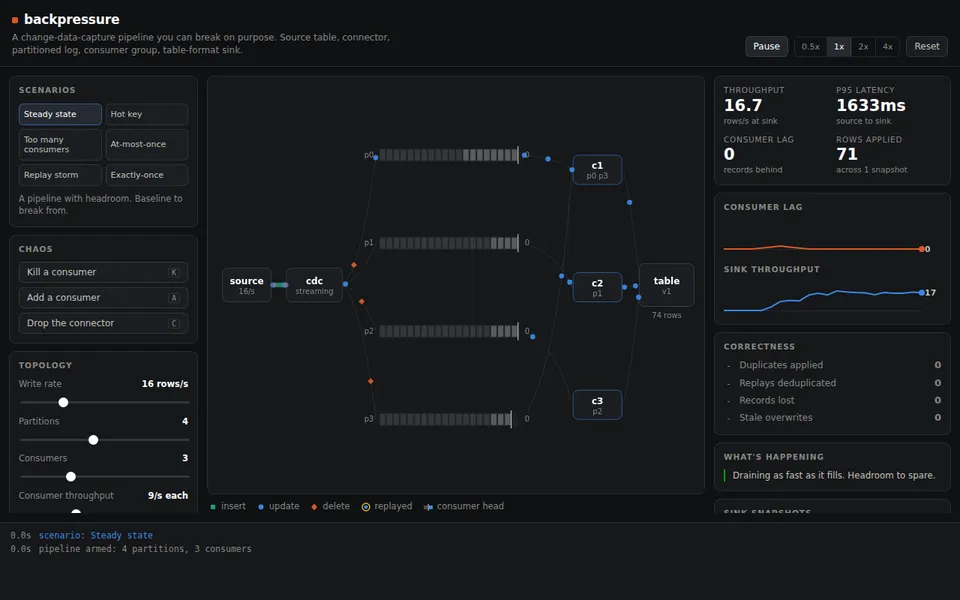Click the "pipeline armed" log entry
This screenshot has height=600, width=960.
coord(145,549)
